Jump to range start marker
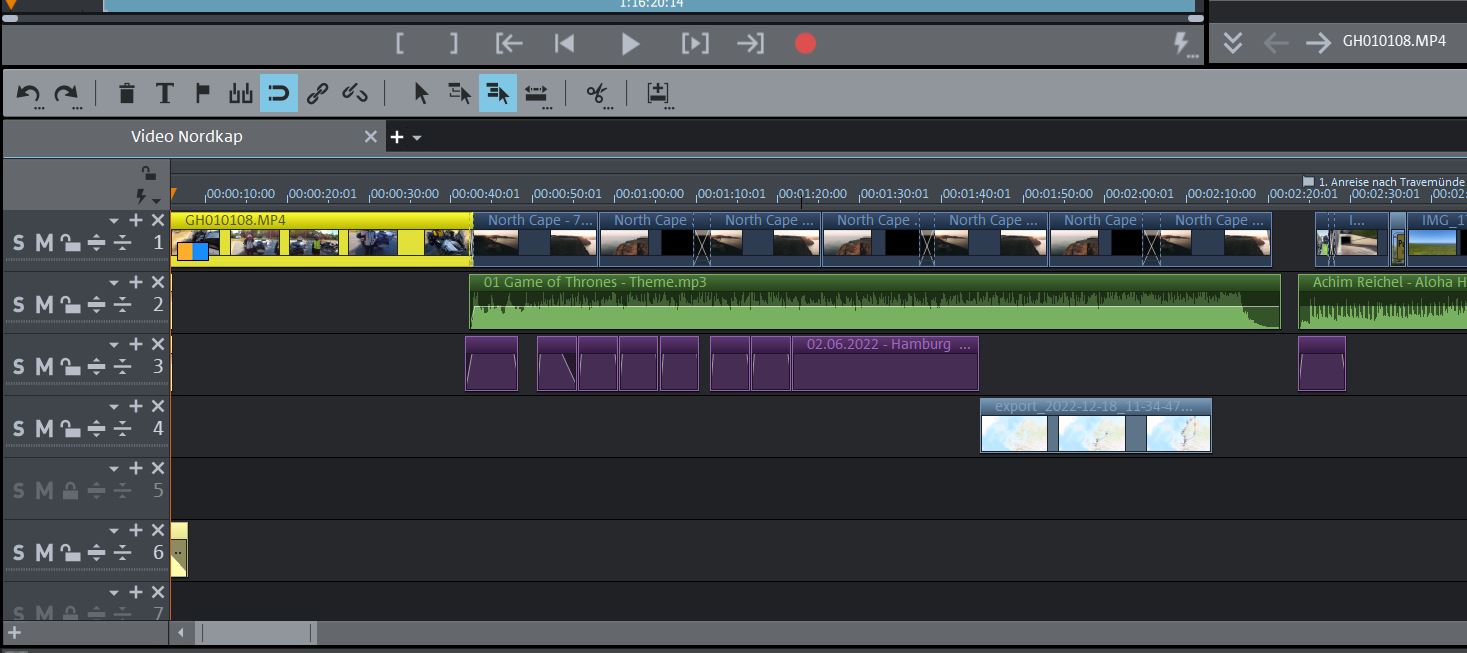The image size is (1467, 653). tap(509, 43)
